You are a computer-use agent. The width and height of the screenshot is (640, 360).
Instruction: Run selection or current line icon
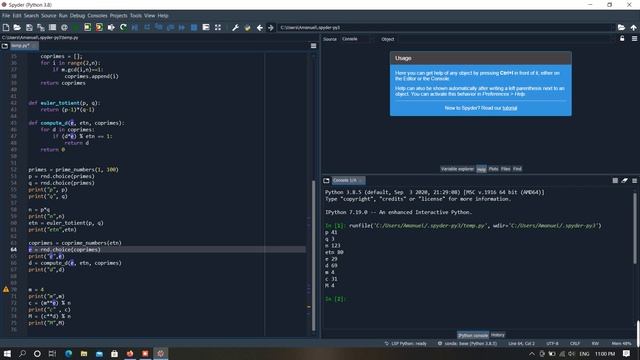tap(111, 27)
